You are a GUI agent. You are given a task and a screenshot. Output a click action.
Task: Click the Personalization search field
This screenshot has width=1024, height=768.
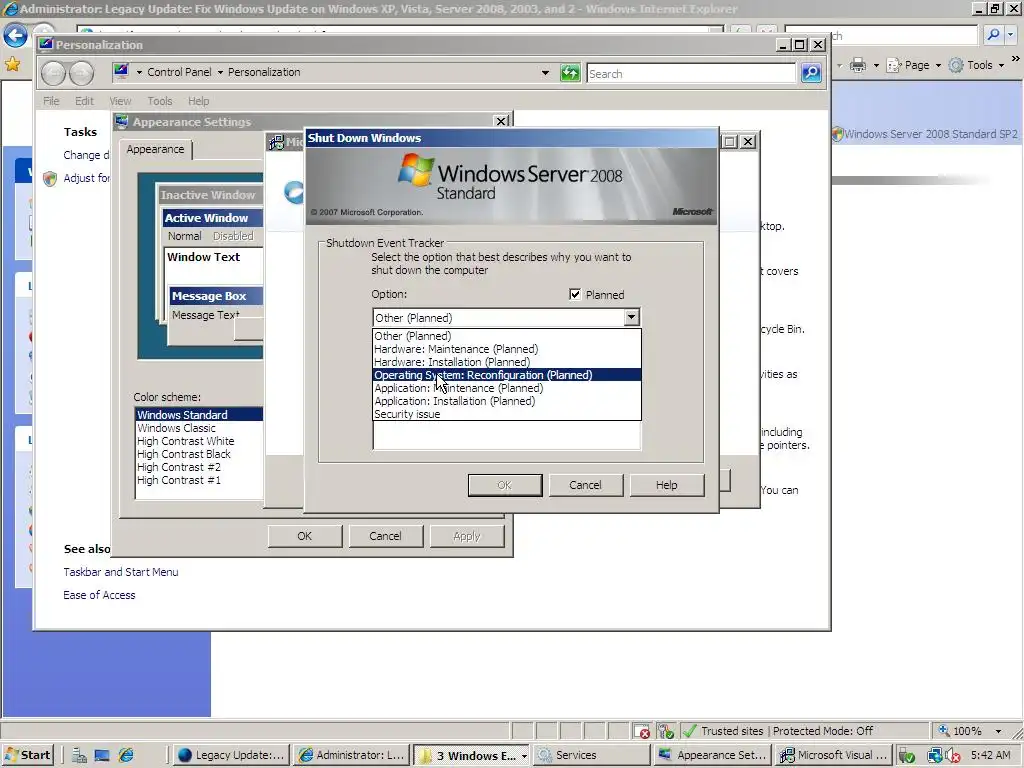click(691, 73)
